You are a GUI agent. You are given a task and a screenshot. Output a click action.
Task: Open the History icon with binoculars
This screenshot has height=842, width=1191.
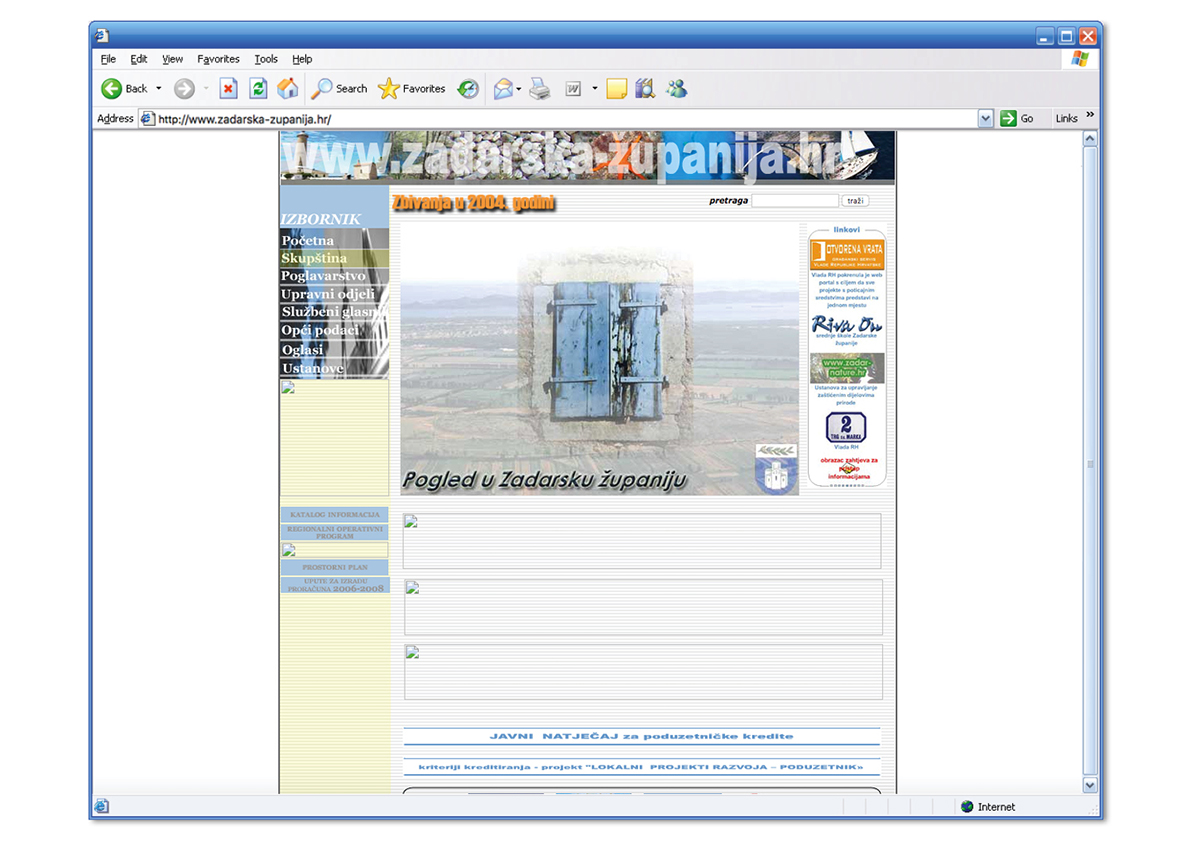click(645, 88)
